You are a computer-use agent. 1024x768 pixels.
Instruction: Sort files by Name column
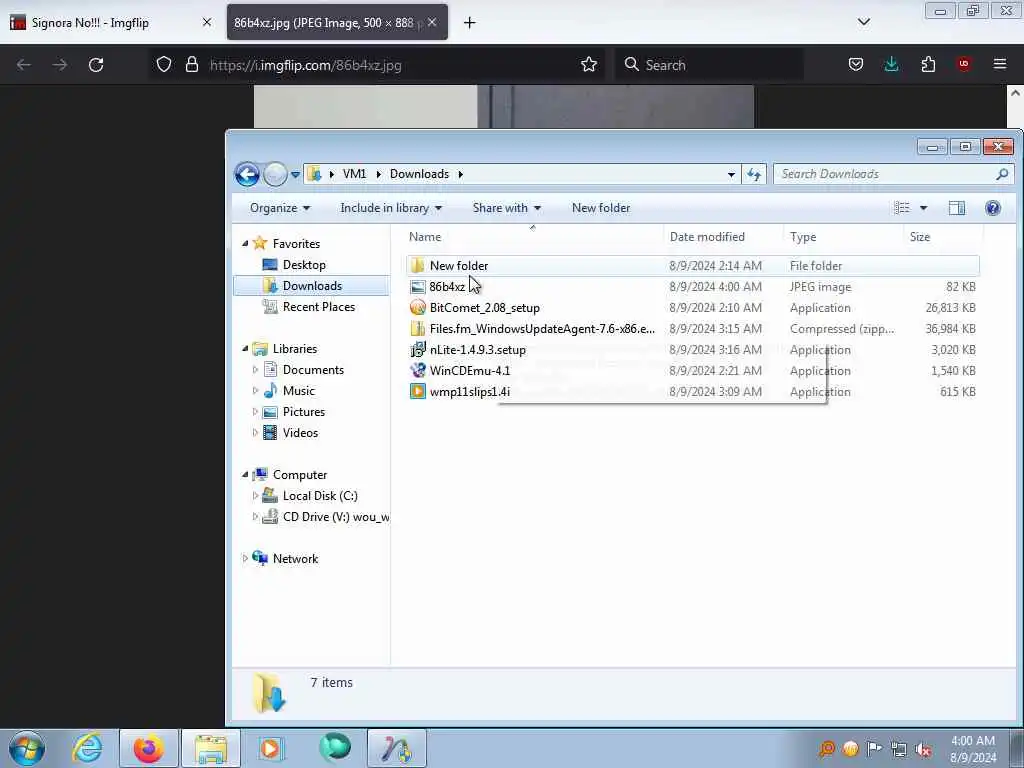tap(533, 236)
